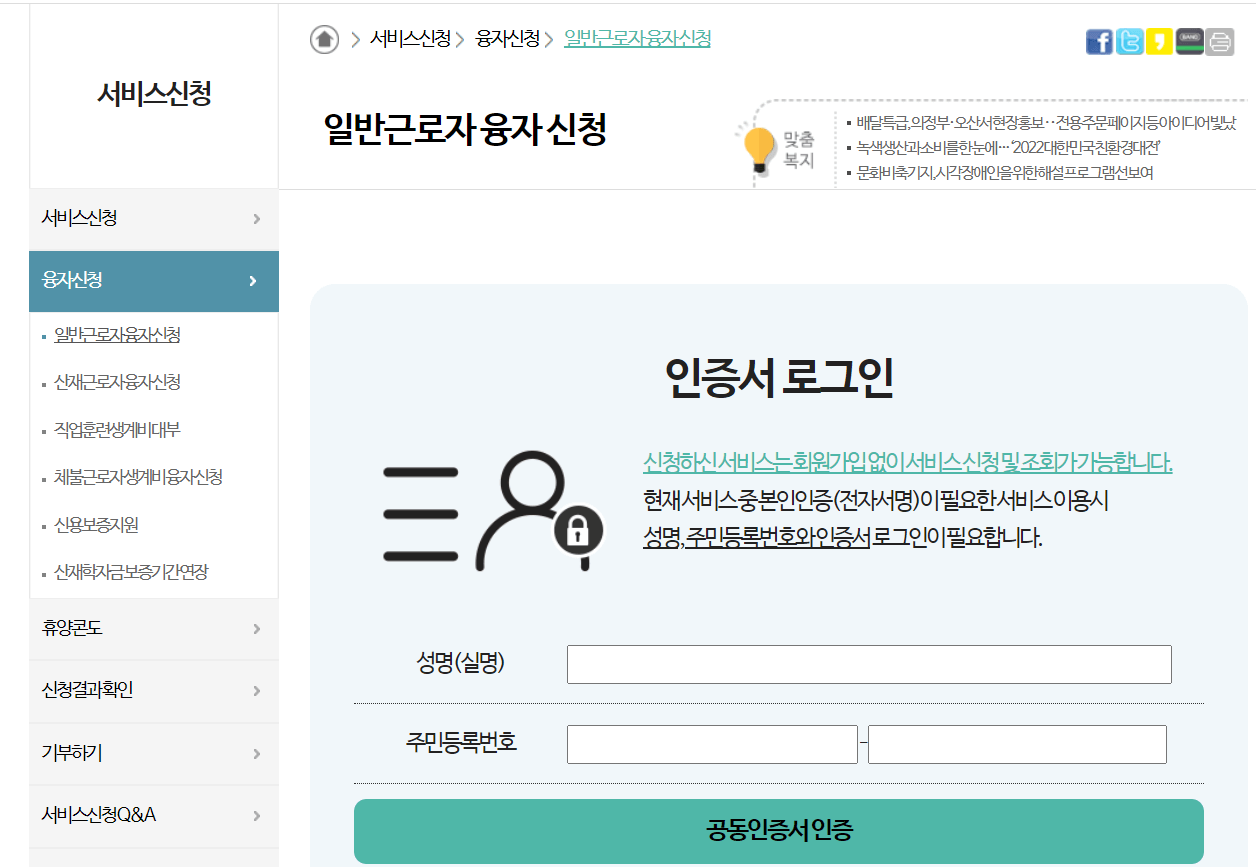This screenshot has width=1256, height=867.
Task: Share the page on Facebook
Action: [1098, 41]
